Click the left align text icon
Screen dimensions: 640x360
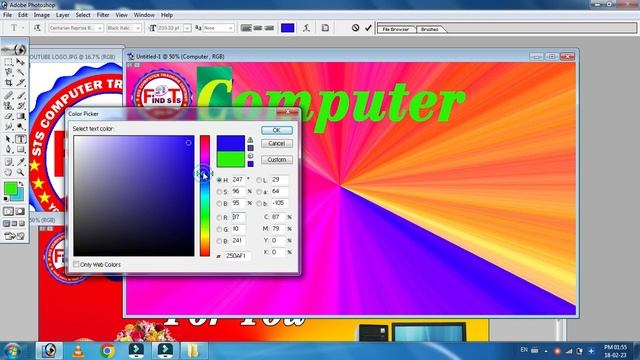point(246,28)
